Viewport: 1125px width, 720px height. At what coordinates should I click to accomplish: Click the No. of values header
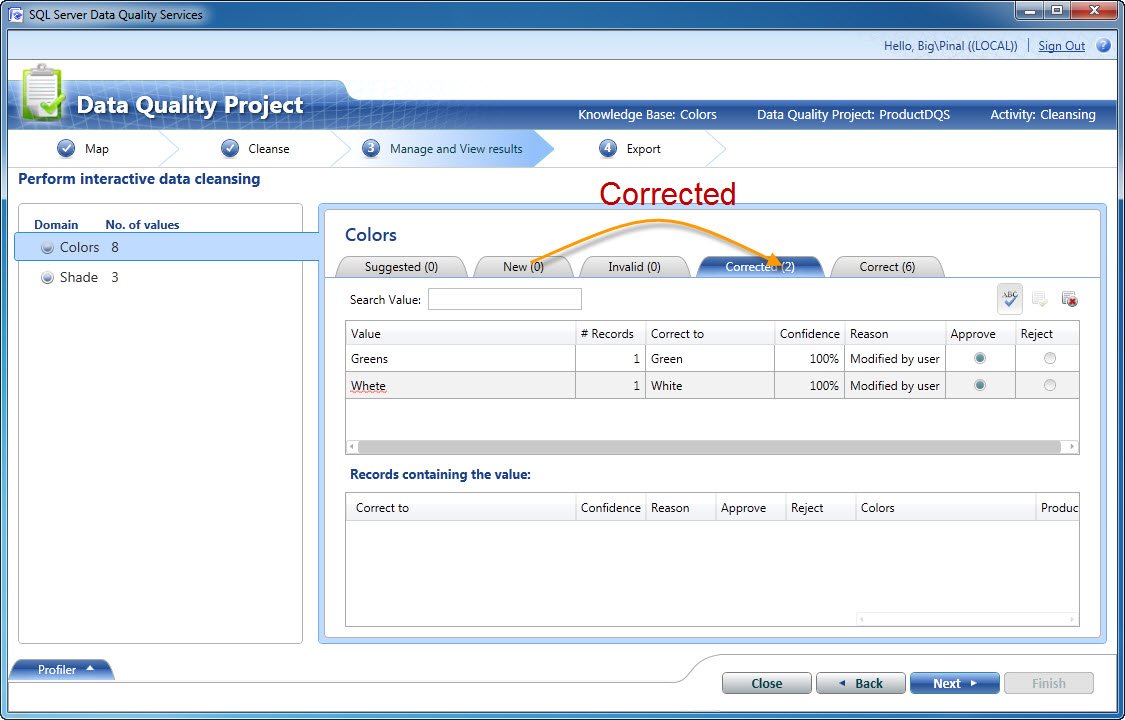click(x=142, y=224)
